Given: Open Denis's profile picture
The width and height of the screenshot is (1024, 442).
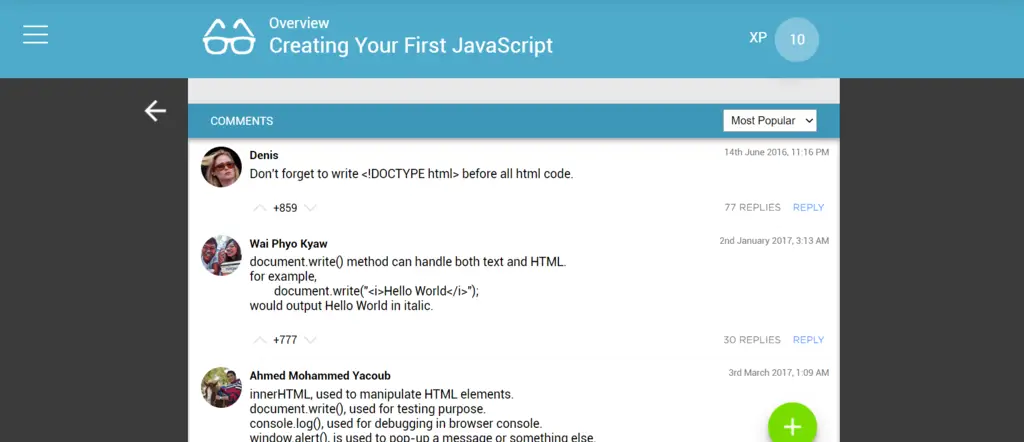Looking at the screenshot, I should tap(221, 166).
